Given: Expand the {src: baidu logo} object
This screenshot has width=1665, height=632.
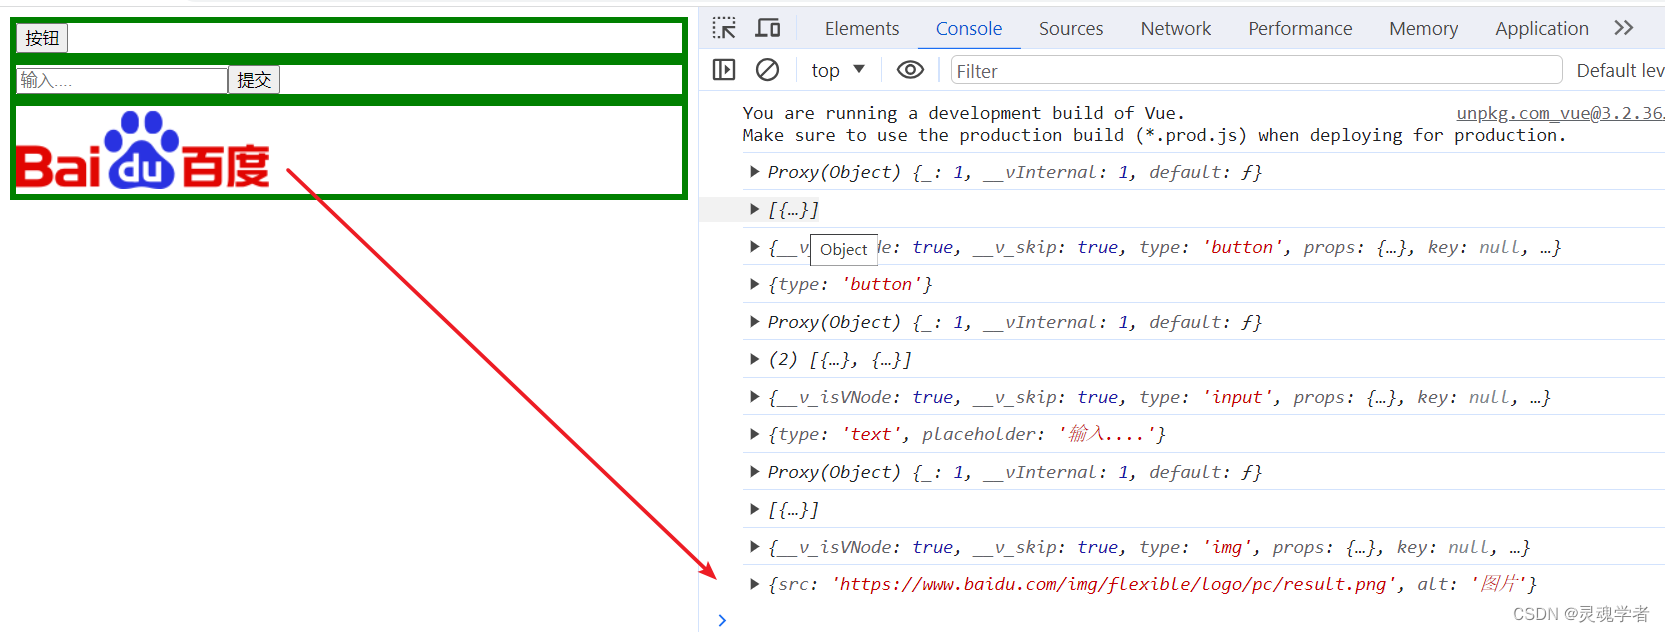Looking at the screenshot, I should (755, 584).
